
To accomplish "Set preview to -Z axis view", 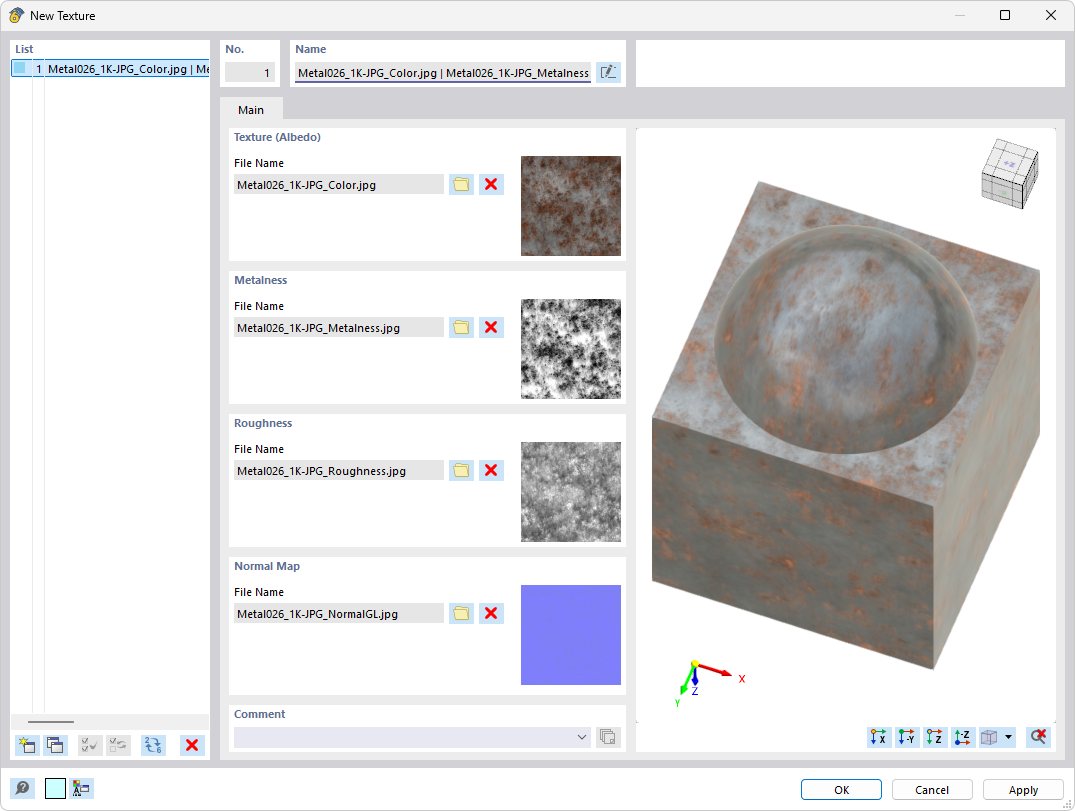I will pos(962,737).
